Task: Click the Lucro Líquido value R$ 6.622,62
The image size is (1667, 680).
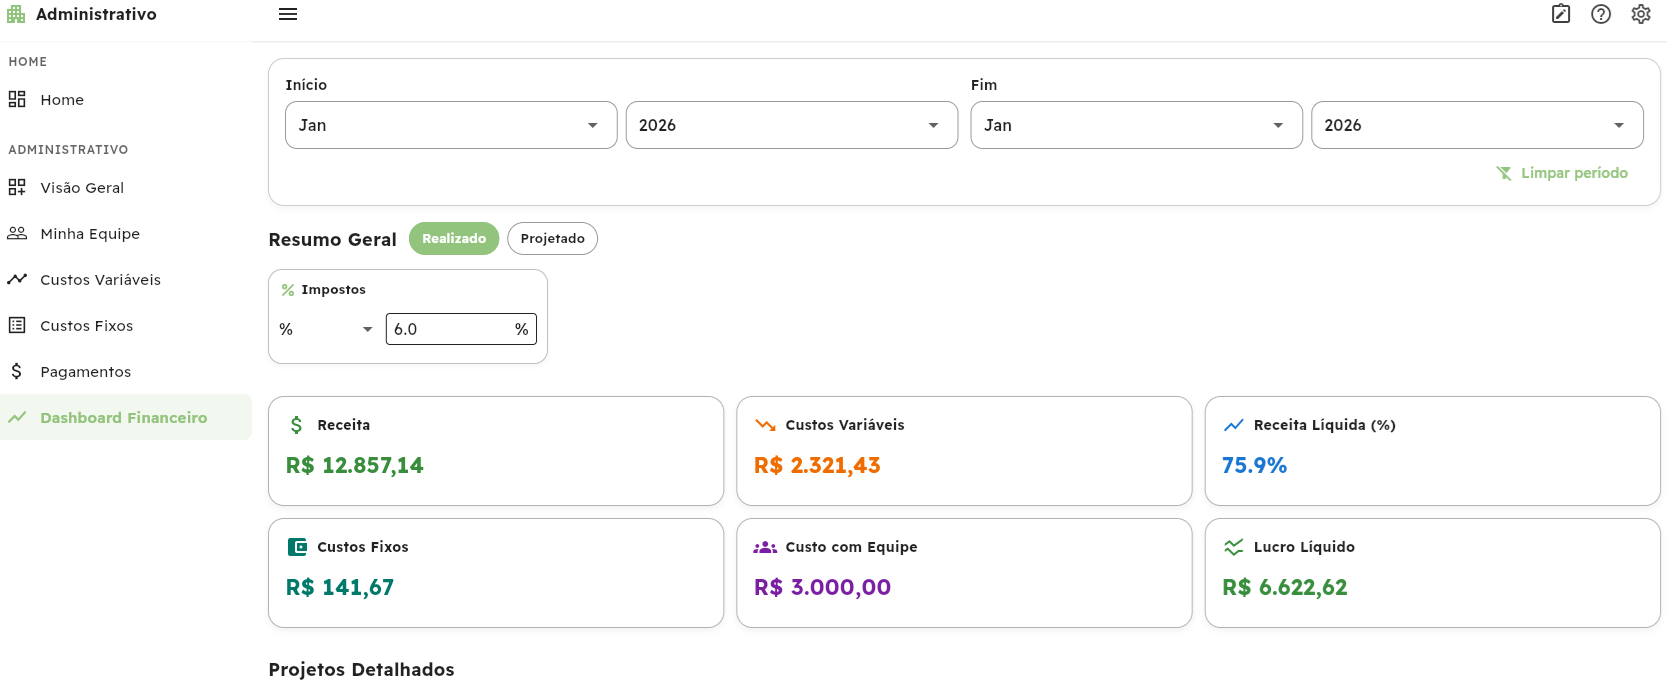Action: click(x=1285, y=587)
